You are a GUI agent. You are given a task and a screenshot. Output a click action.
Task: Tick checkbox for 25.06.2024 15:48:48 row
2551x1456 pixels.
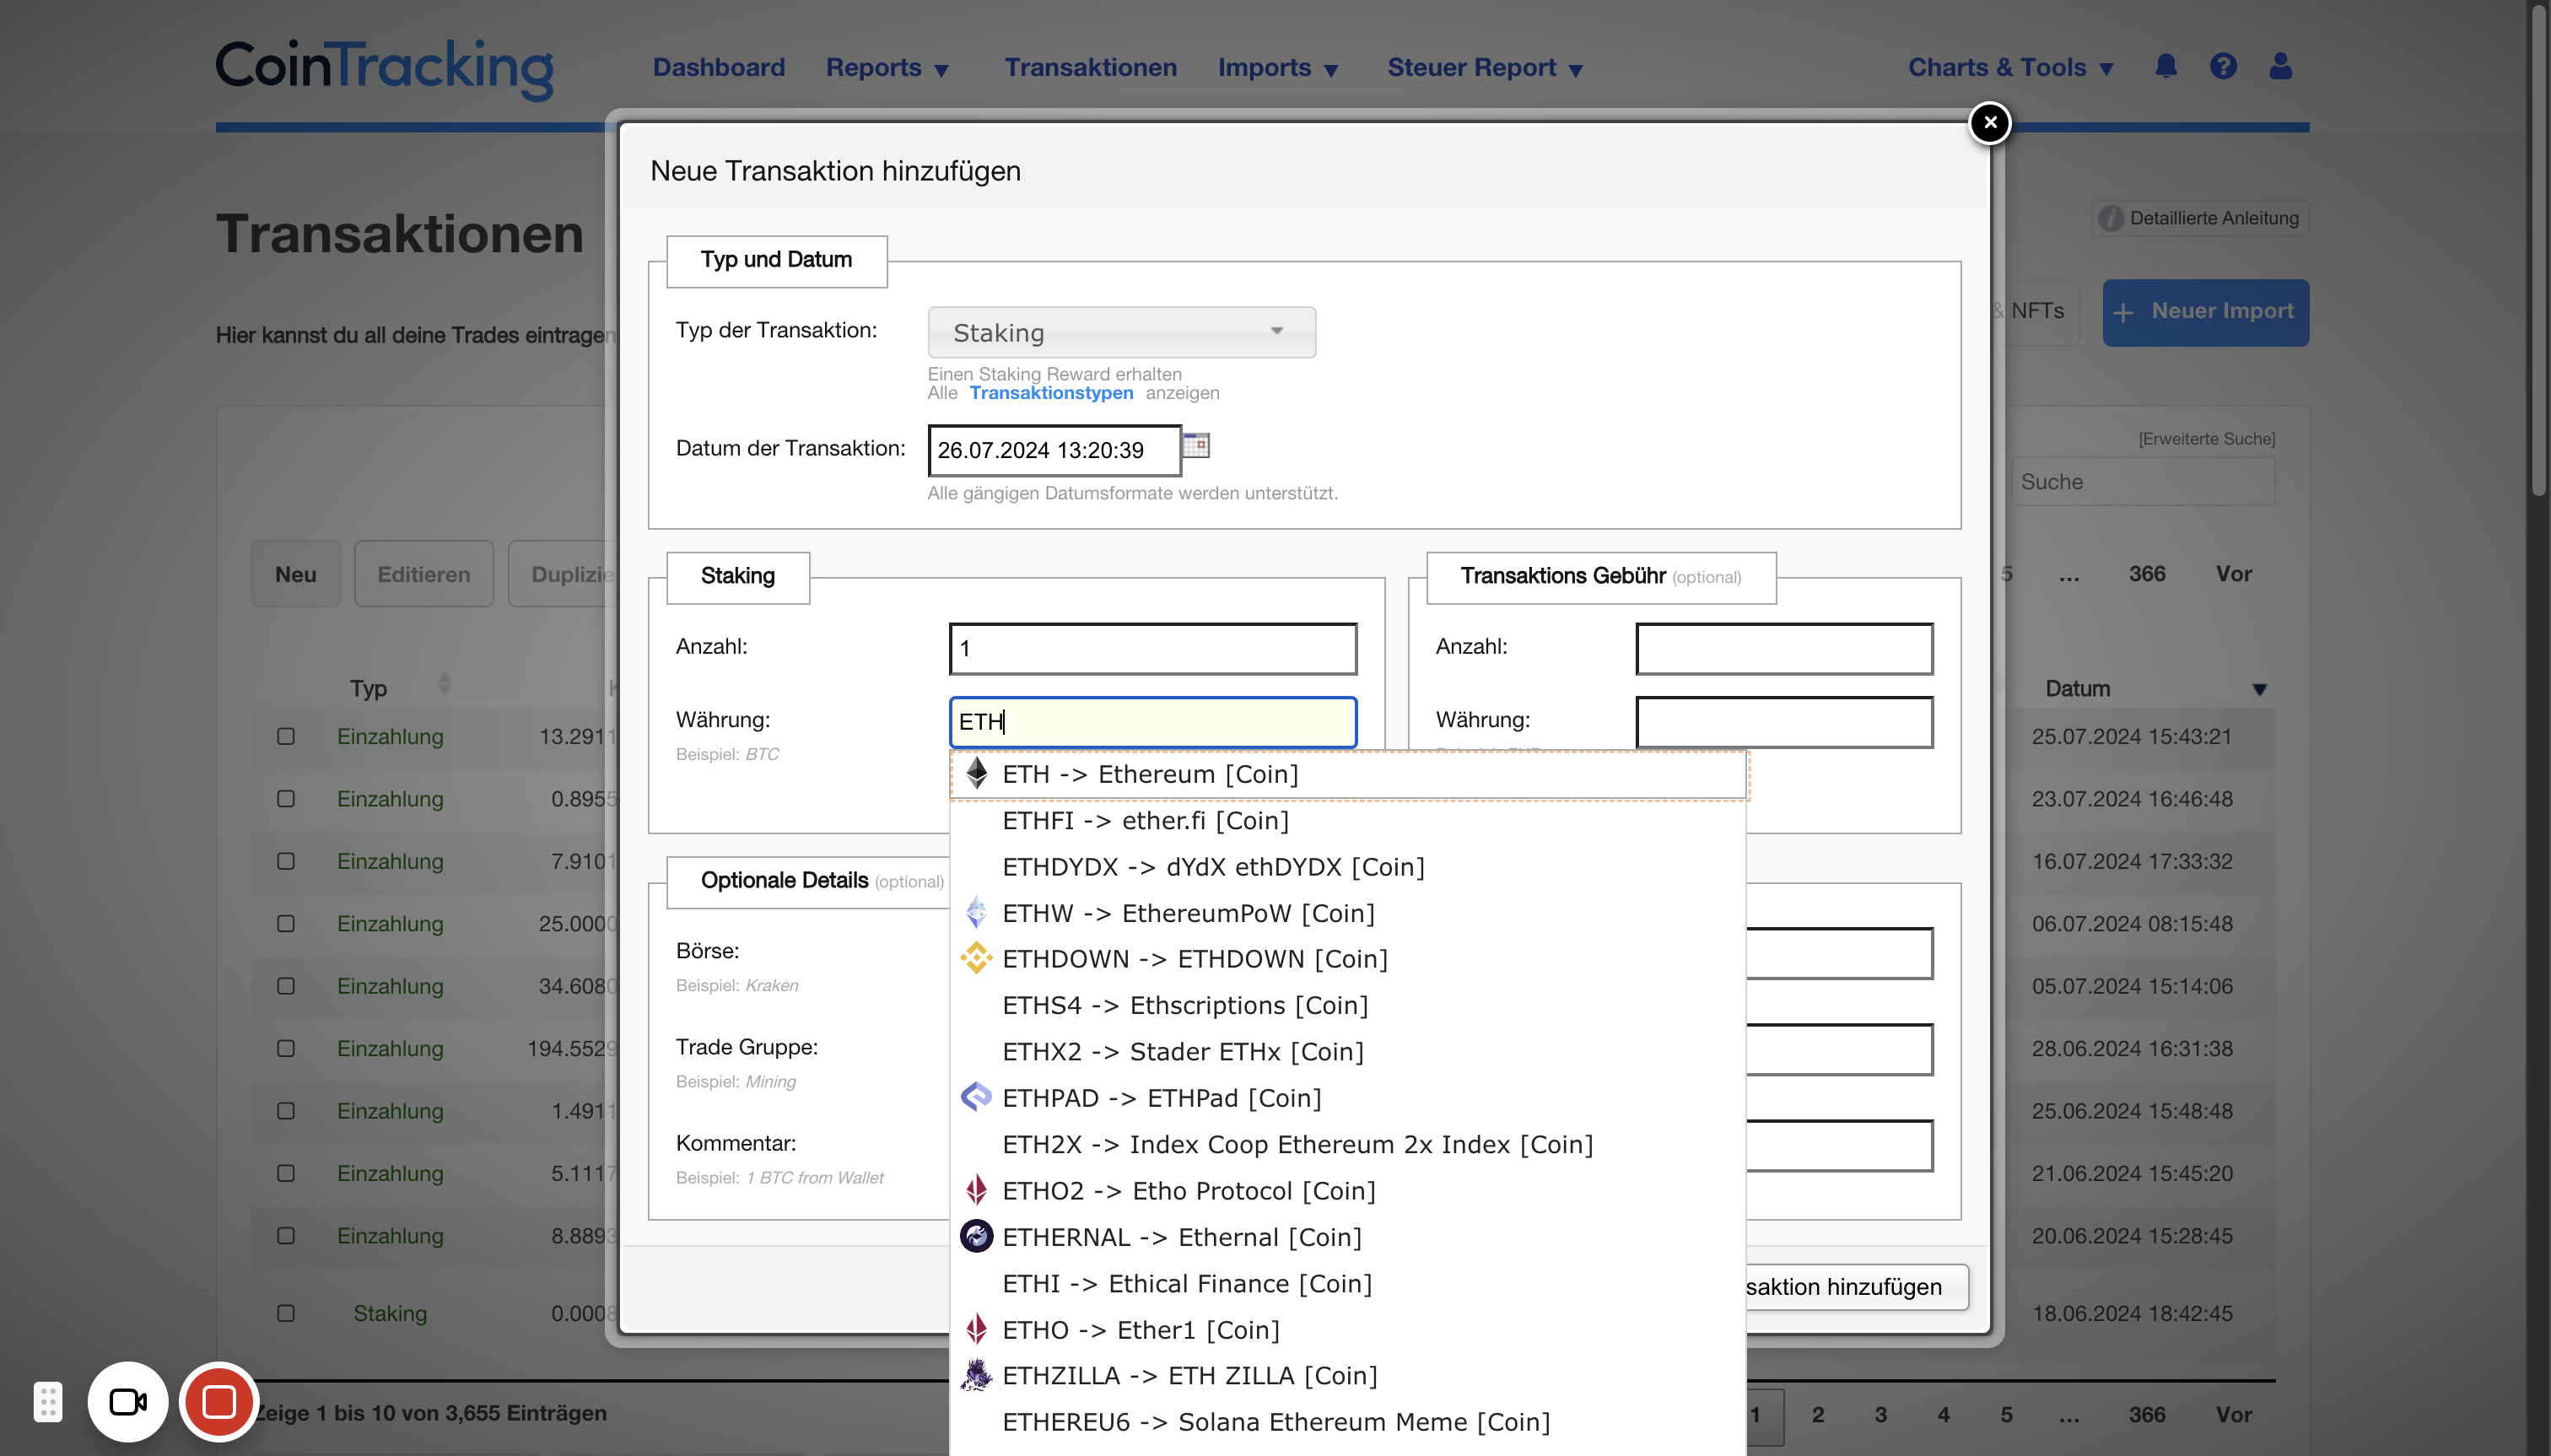click(286, 1111)
